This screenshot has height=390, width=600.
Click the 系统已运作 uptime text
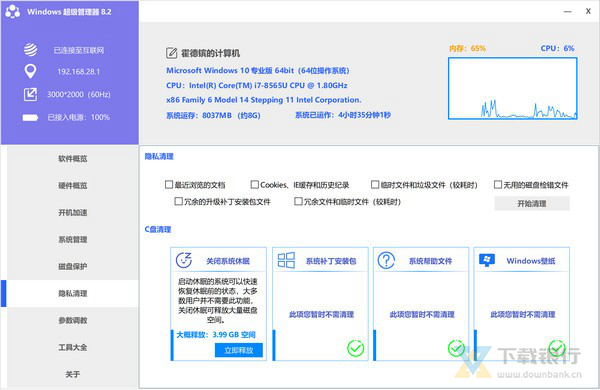click(343, 115)
